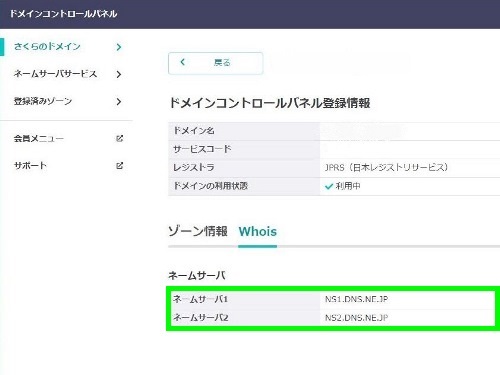Screen dimensions: 500x375
Task: Click the NS2.DNS.NE.JP value
Action: (356, 318)
